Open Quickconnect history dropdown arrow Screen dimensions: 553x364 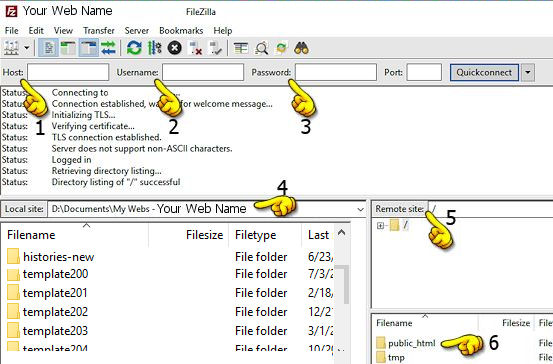pyautogui.click(x=528, y=72)
